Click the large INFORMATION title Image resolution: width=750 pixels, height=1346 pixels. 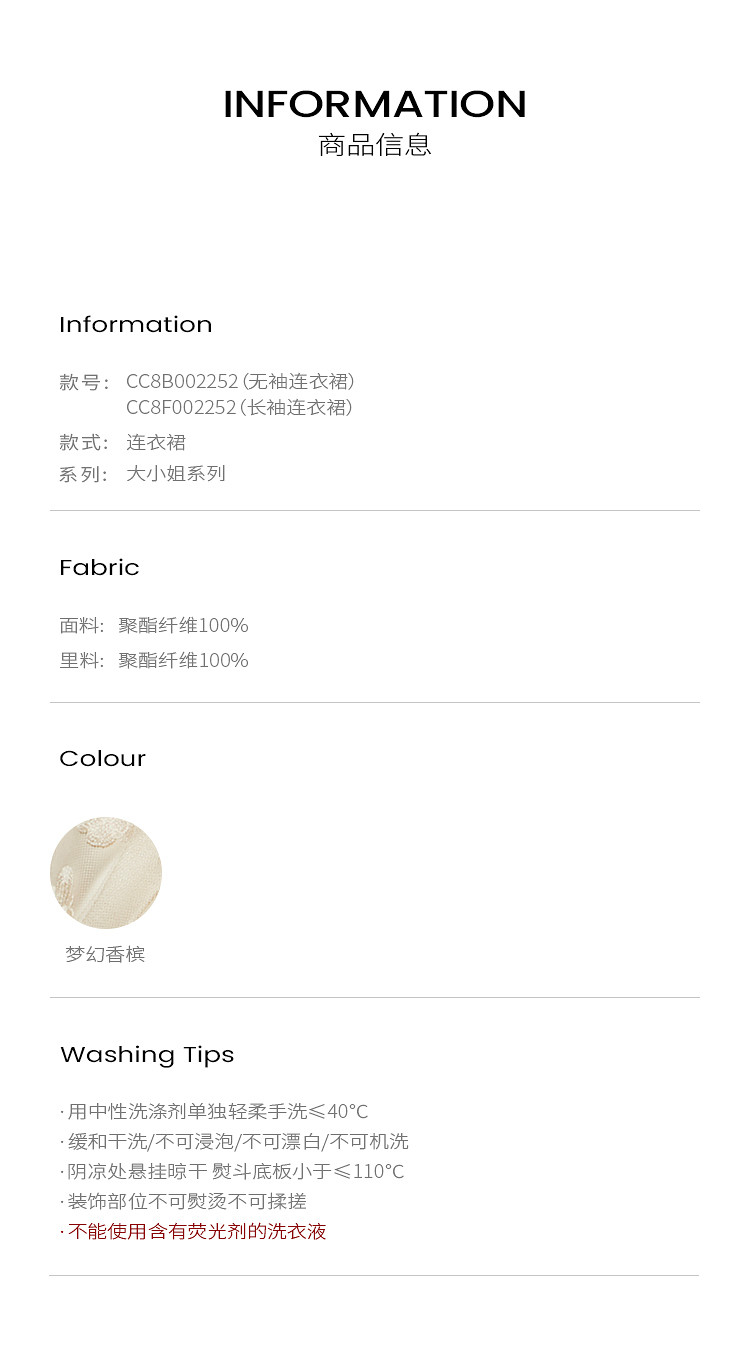pos(374,104)
